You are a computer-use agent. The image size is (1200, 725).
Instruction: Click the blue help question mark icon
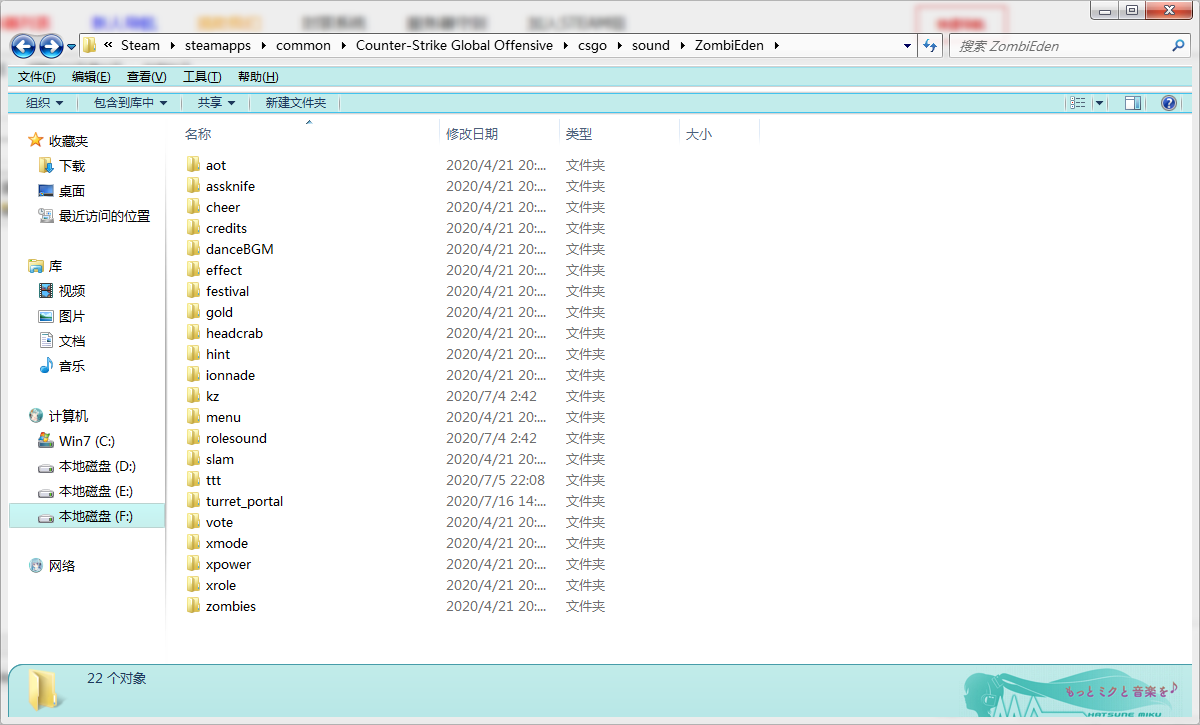(x=1167, y=102)
